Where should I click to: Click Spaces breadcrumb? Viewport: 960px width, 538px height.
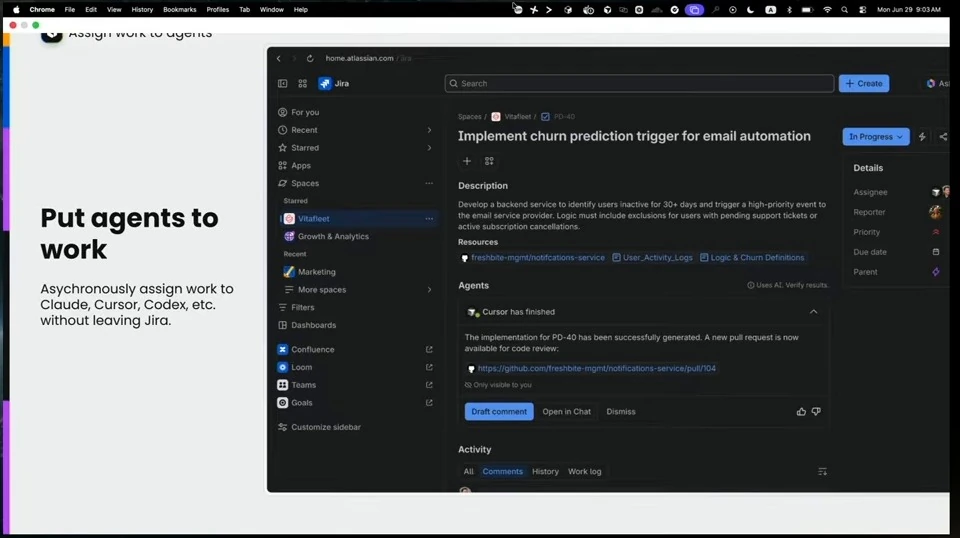tap(470, 116)
